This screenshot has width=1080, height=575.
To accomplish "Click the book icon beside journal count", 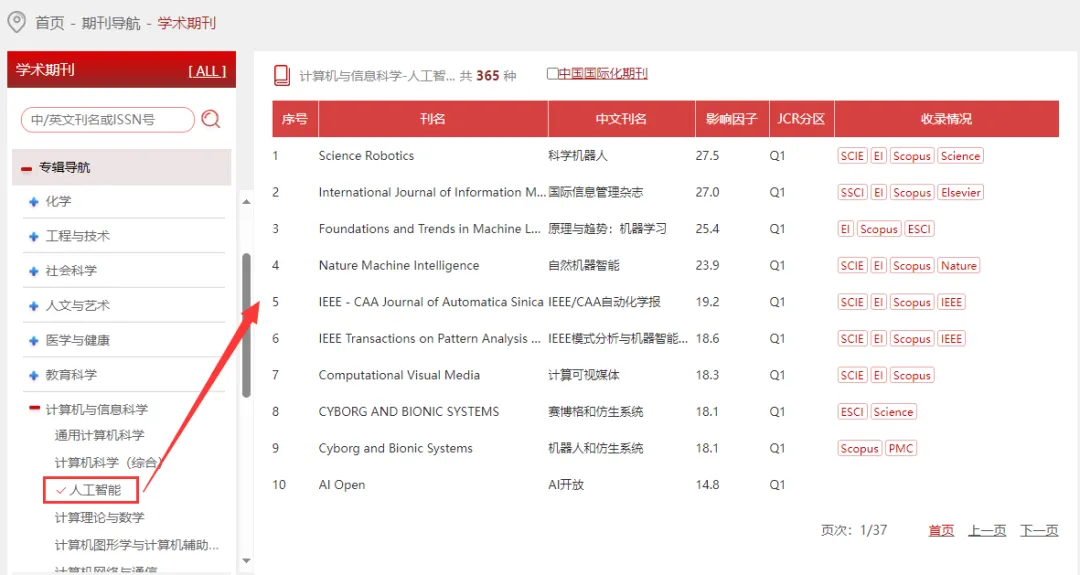I will point(282,75).
